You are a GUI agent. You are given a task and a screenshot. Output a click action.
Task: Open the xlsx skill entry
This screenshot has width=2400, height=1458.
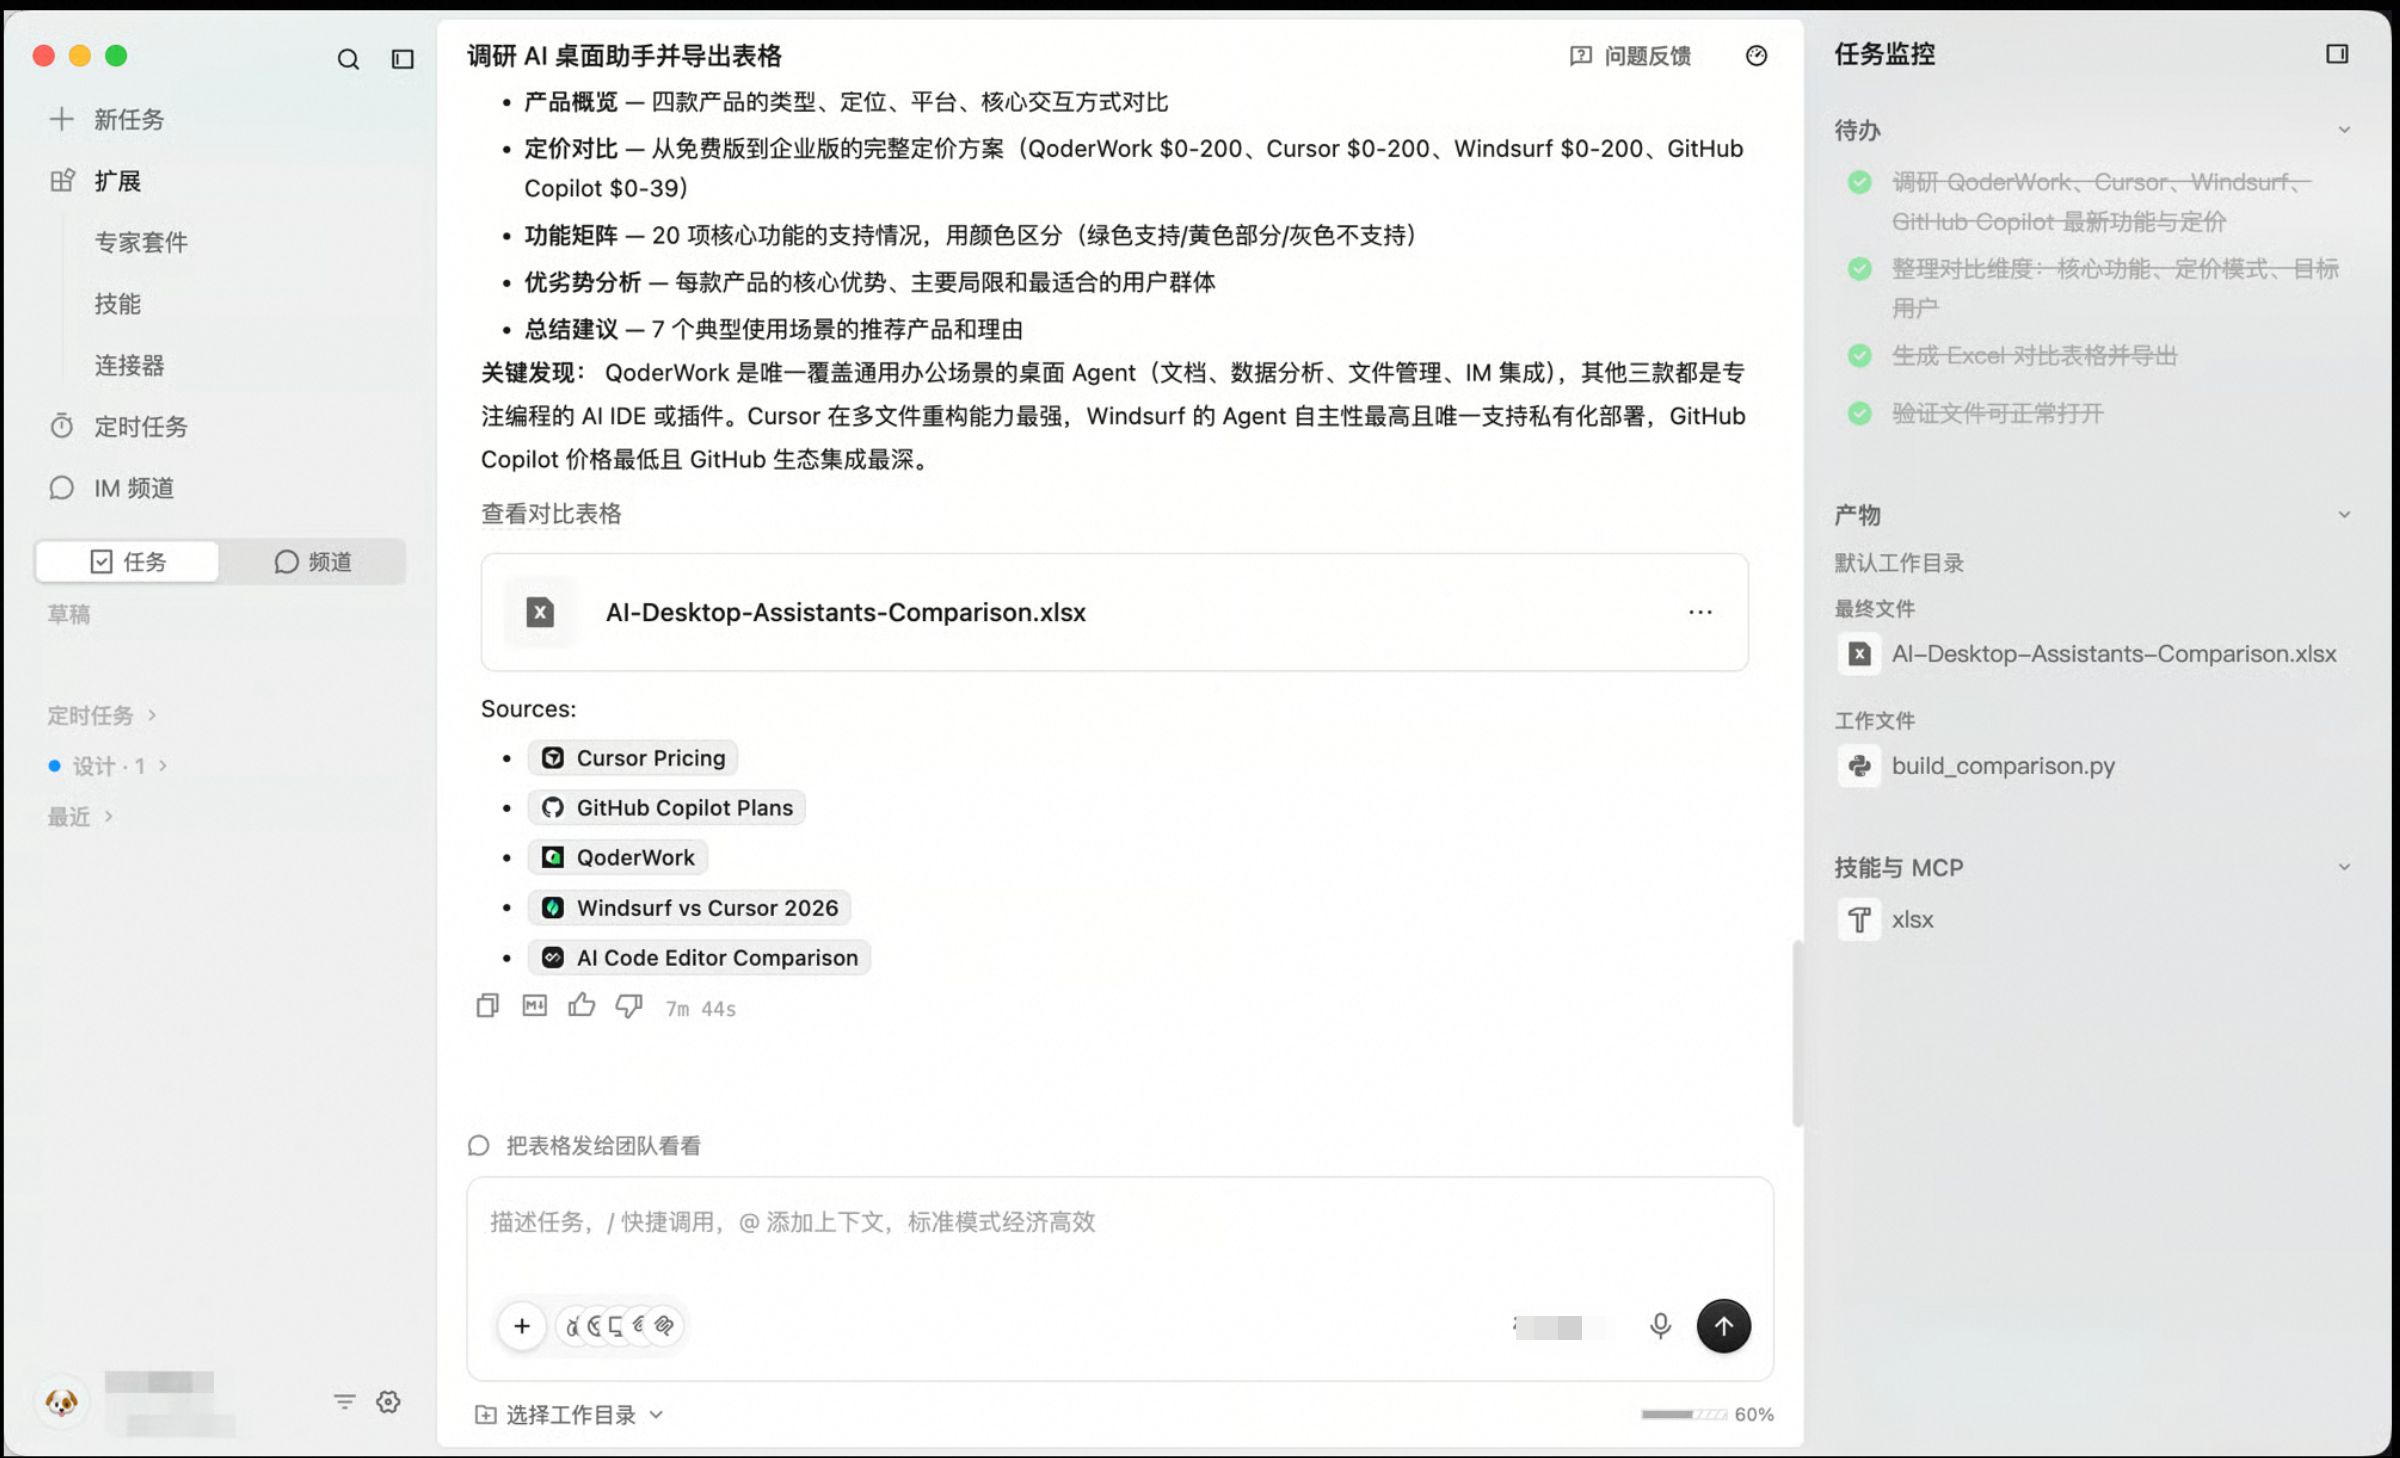coord(1887,920)
